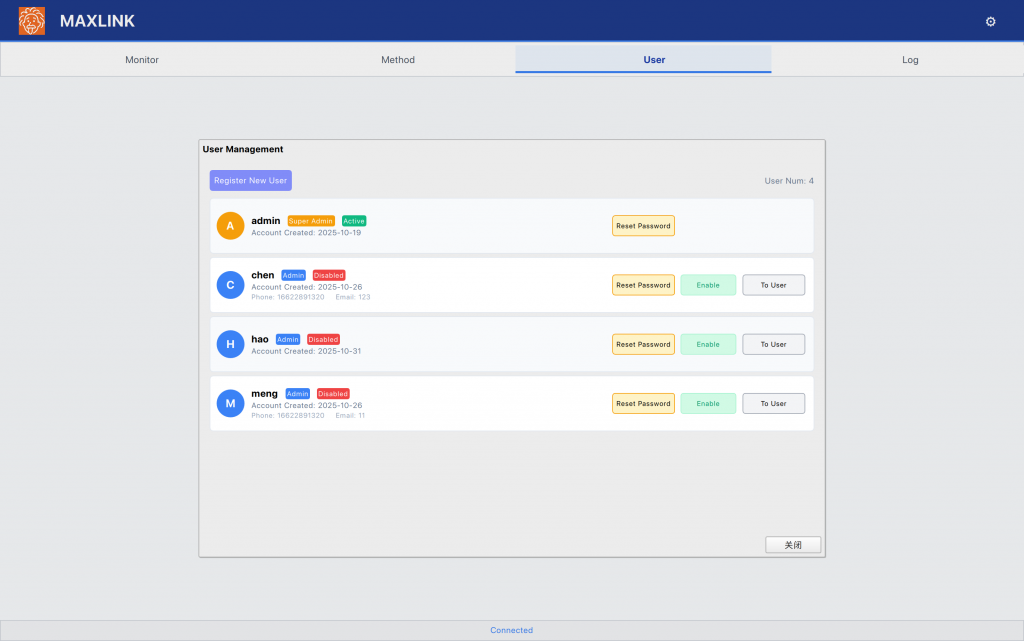Click chen's blue avatar icon
This screenshot has height=641, width=1024.
tap(230, 285)
